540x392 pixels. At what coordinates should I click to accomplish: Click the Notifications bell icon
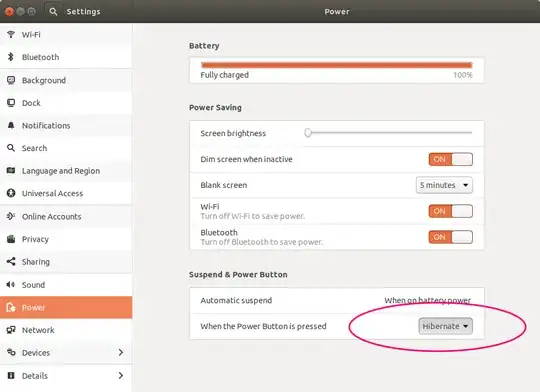pyautogui.click(x=11, y=125)
